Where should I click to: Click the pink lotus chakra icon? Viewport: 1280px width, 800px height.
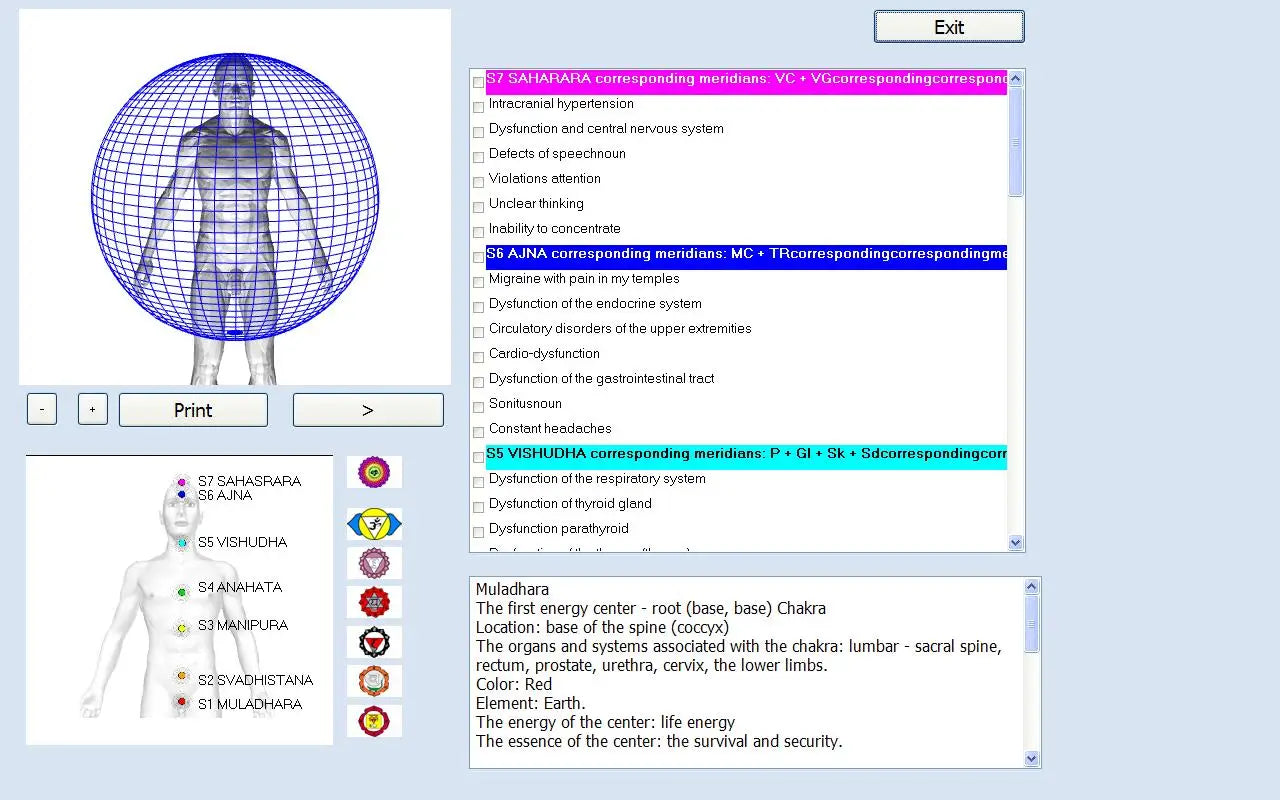[x=374, y=563]
